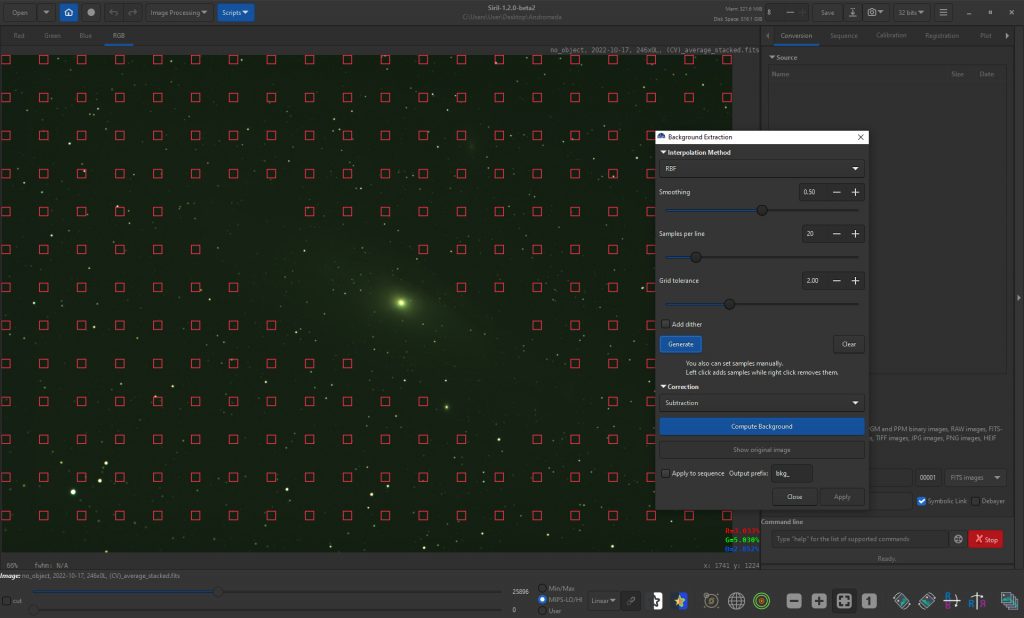Click the Samples per line slider handle
This screenshot has height=618, width=1024.
point(696,257)
